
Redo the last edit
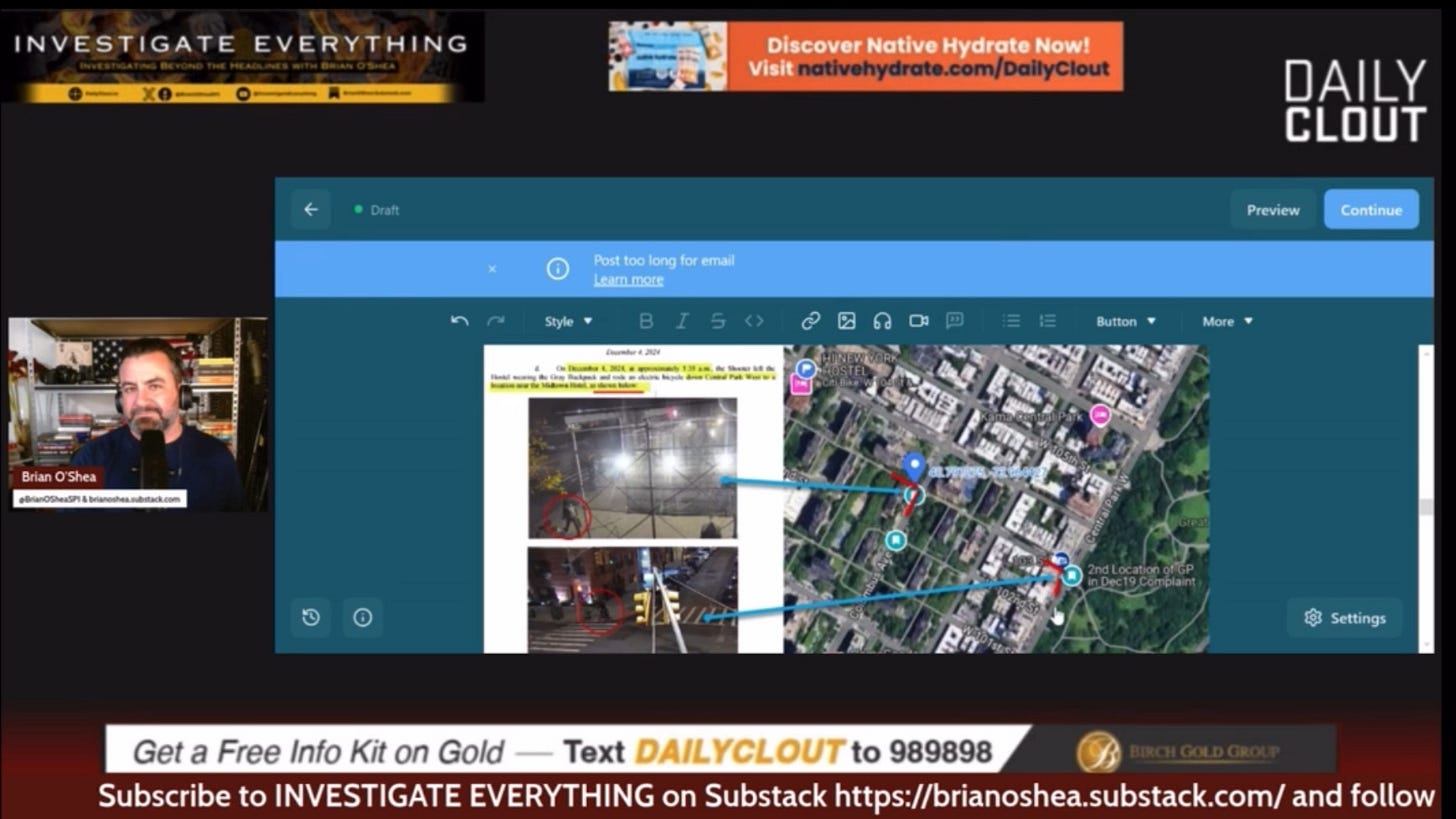[496, 321]
